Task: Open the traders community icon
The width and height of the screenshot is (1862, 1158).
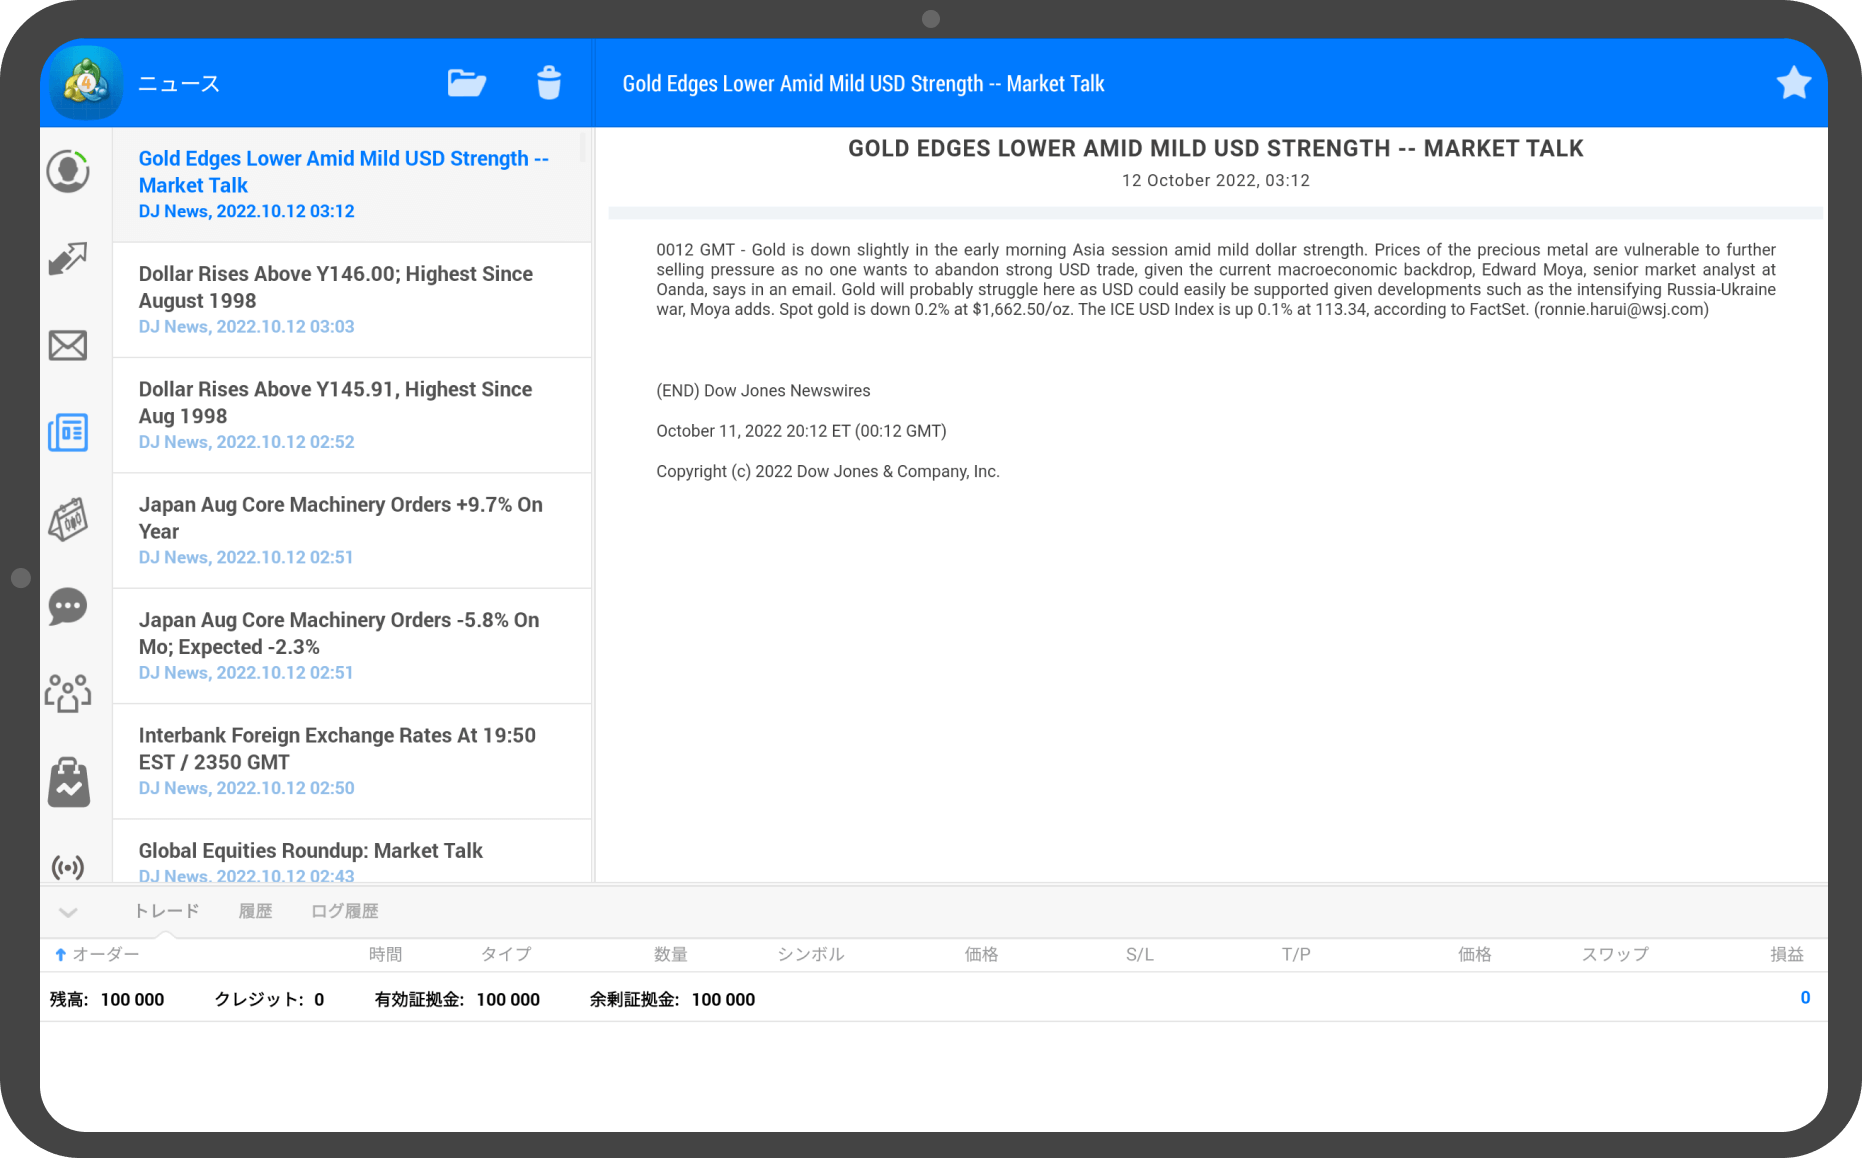Action: pos(68,693)
